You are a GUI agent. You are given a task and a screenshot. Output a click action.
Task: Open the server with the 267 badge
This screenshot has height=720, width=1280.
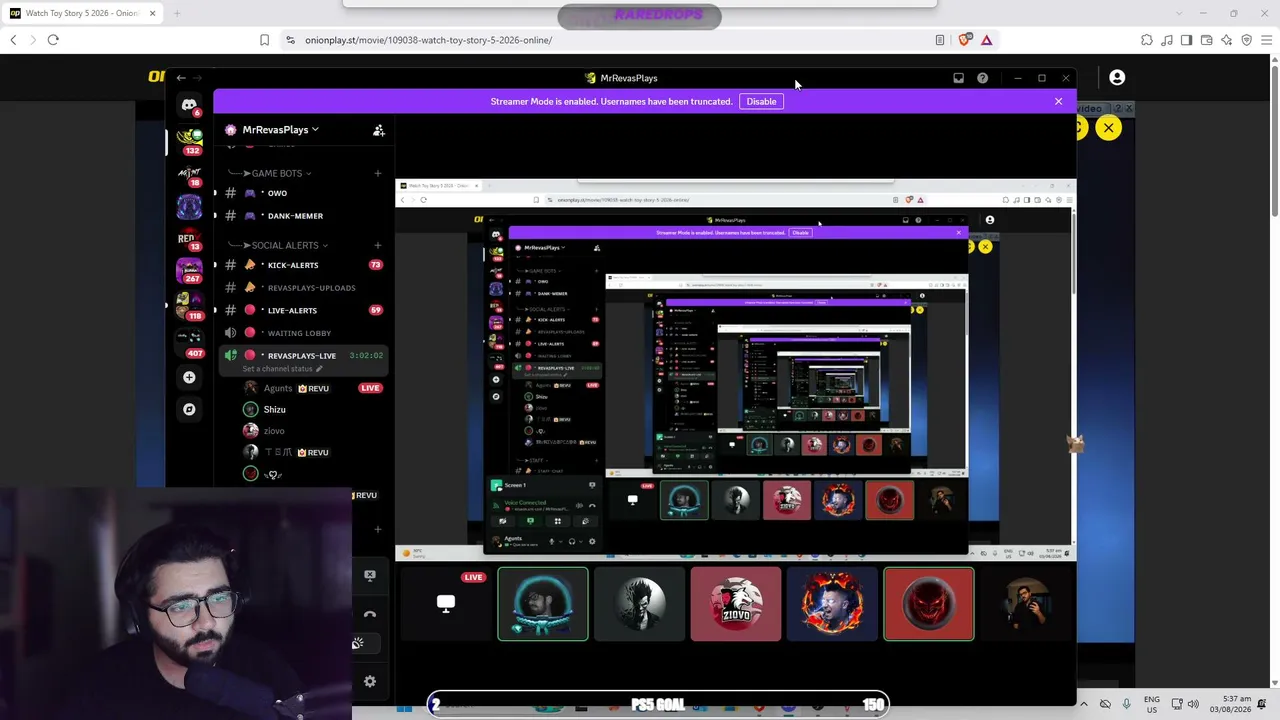point(189,270)
